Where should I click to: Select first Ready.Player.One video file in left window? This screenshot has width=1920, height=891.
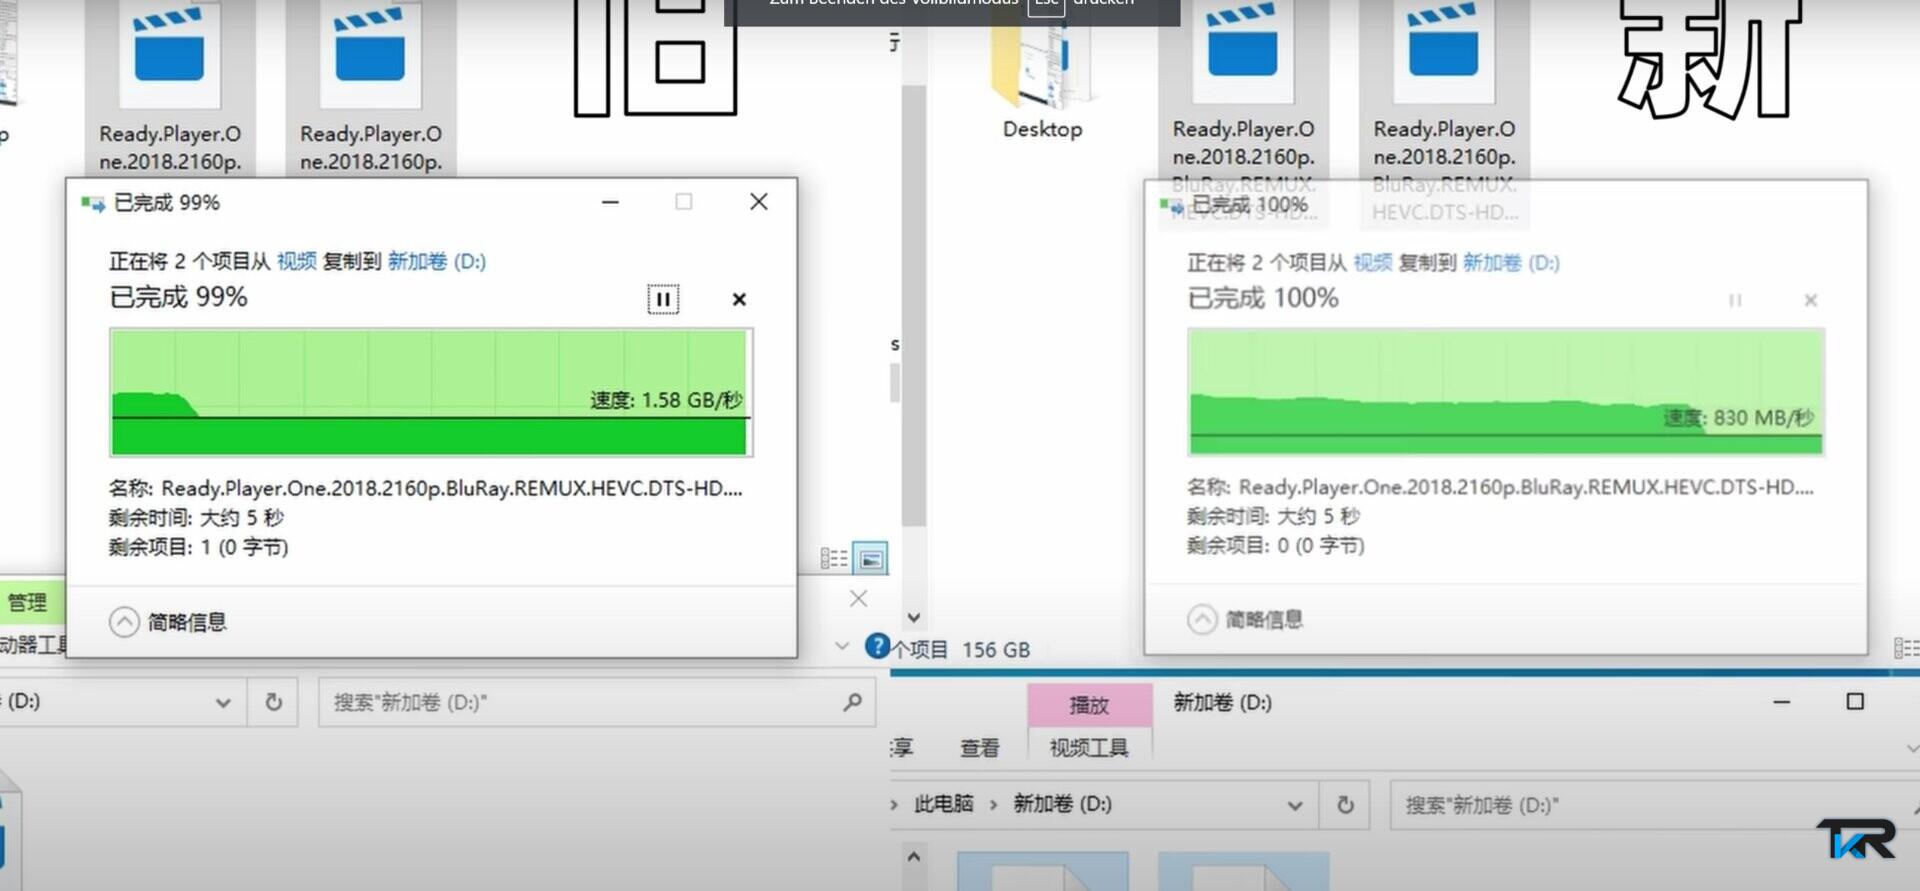pos(170,87)
